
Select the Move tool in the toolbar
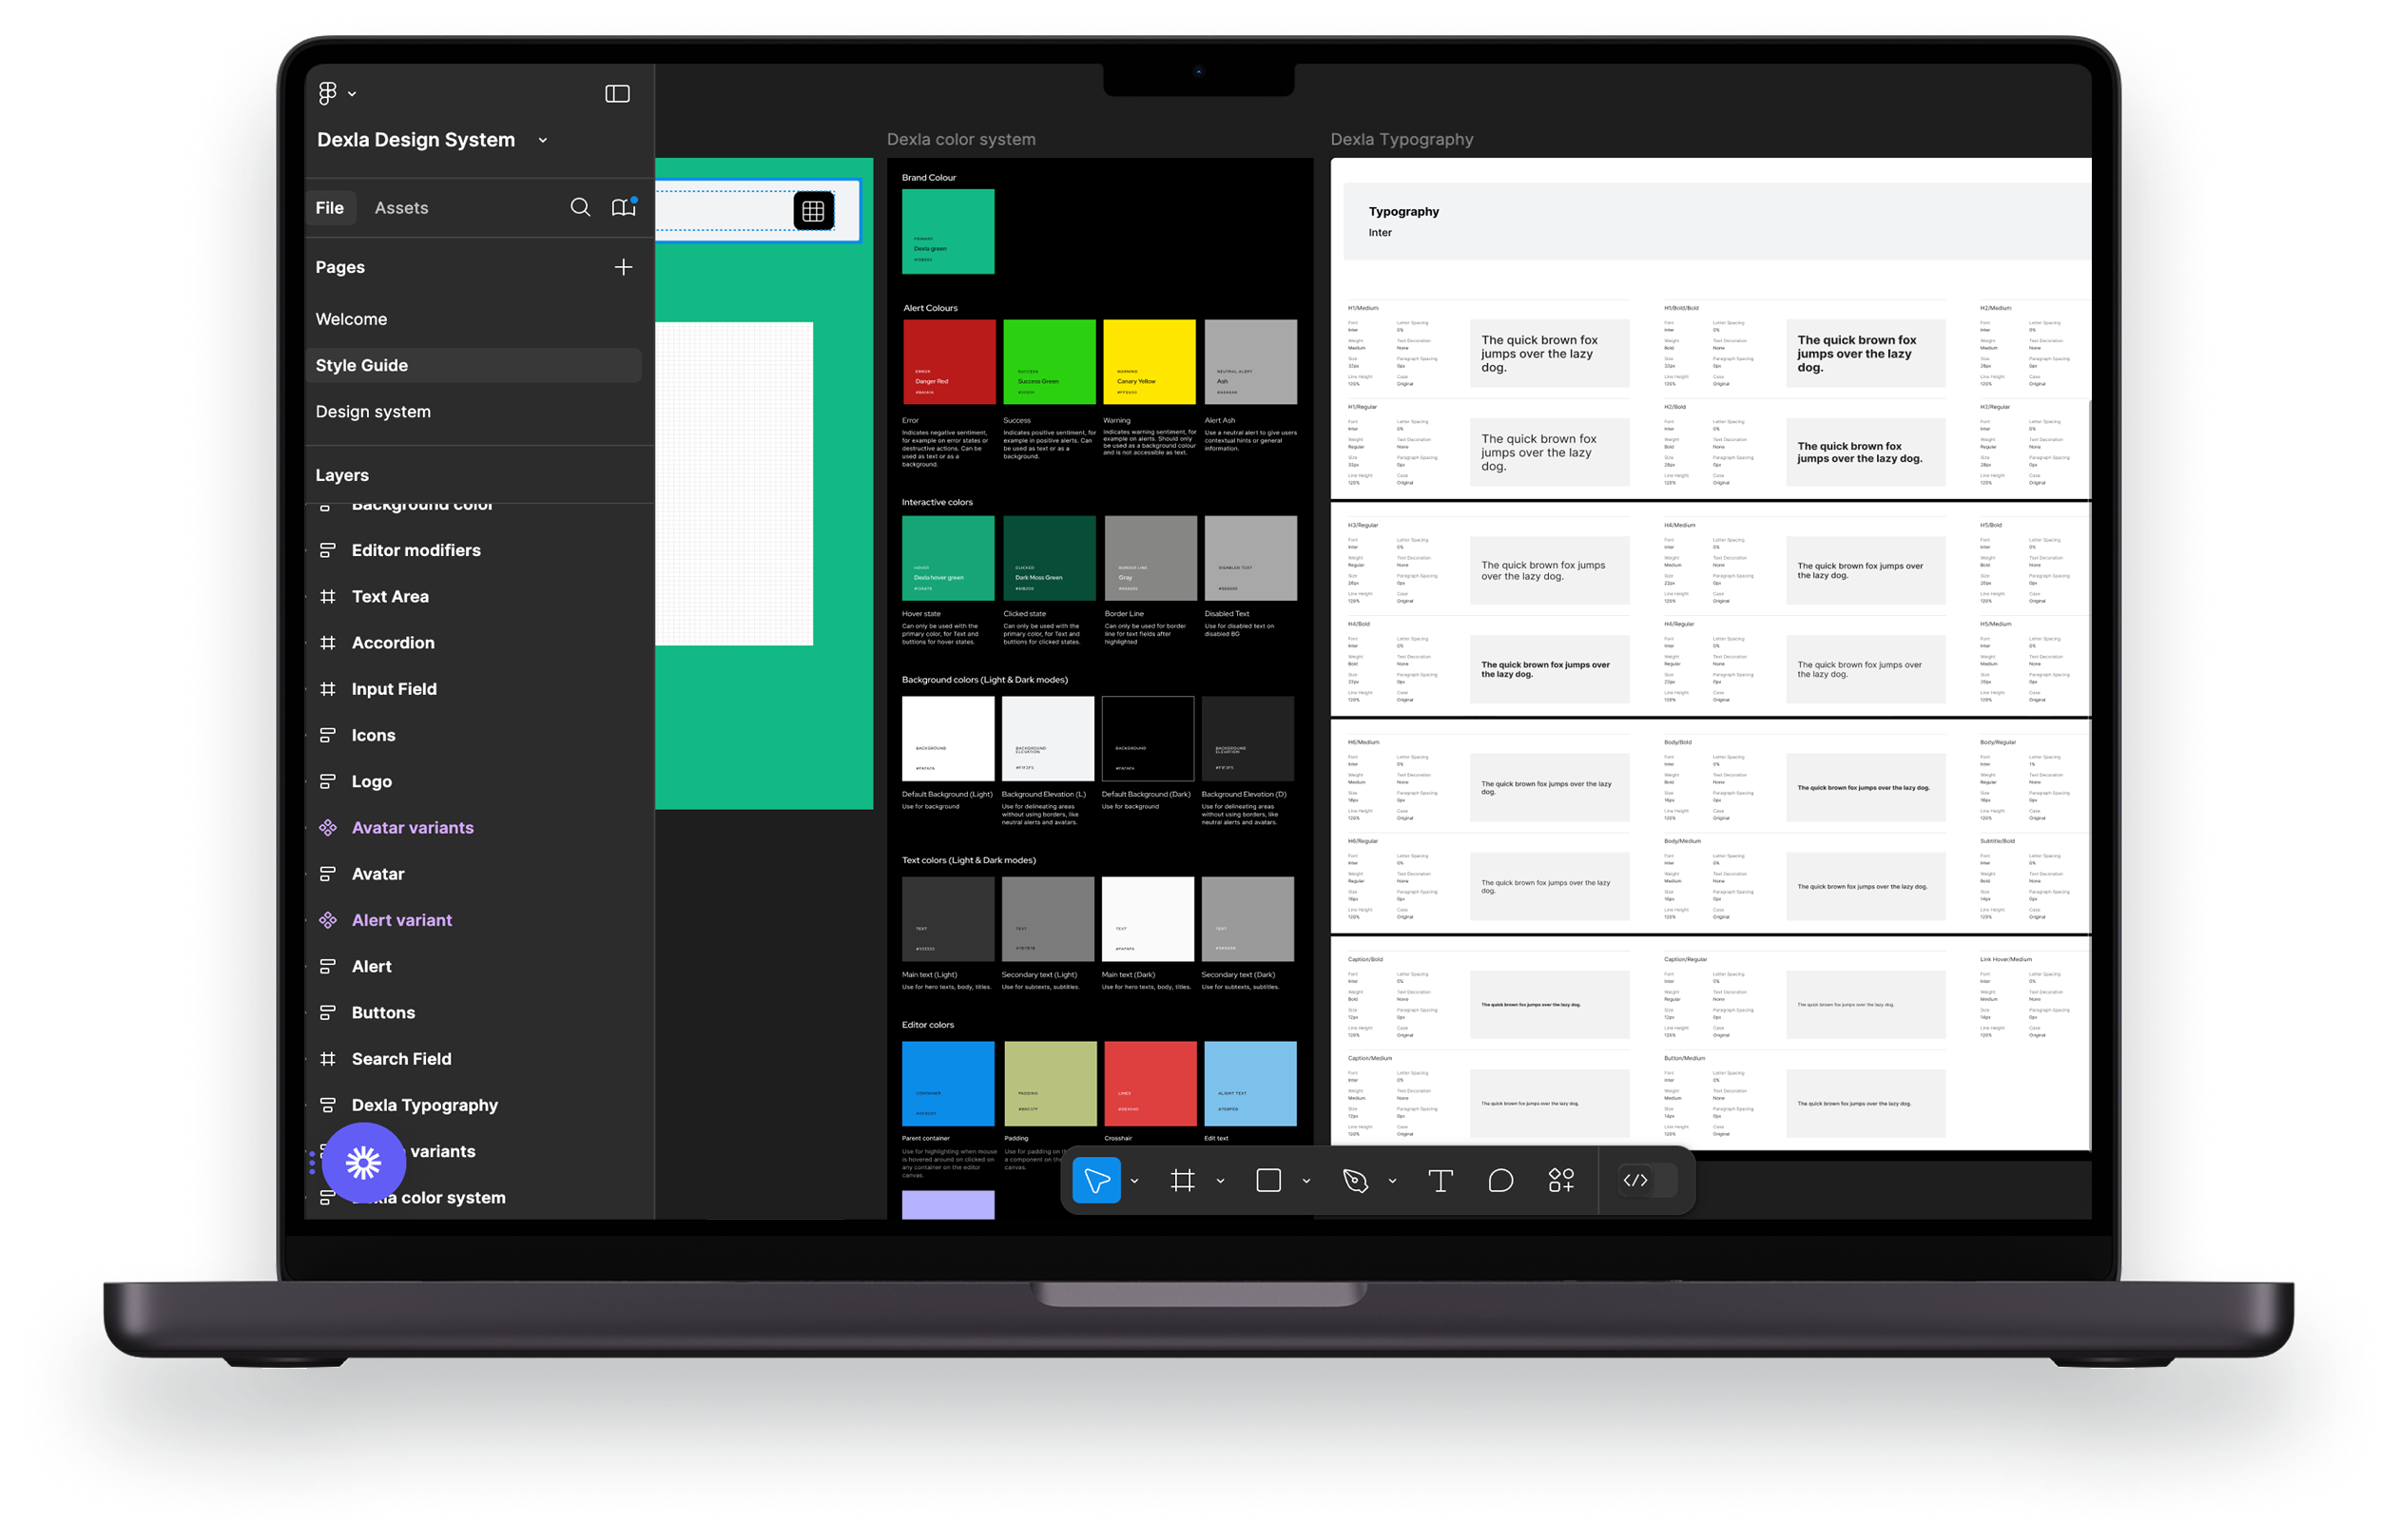[1096, 1181]
